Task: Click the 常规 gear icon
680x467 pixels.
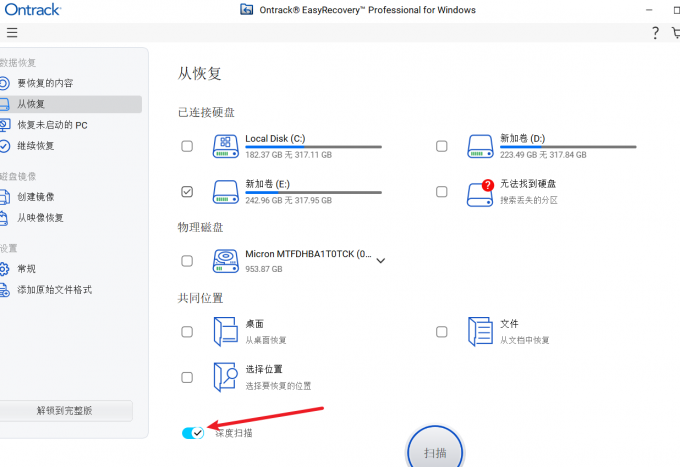Action: pyautogui.click(x=4, y=269)
